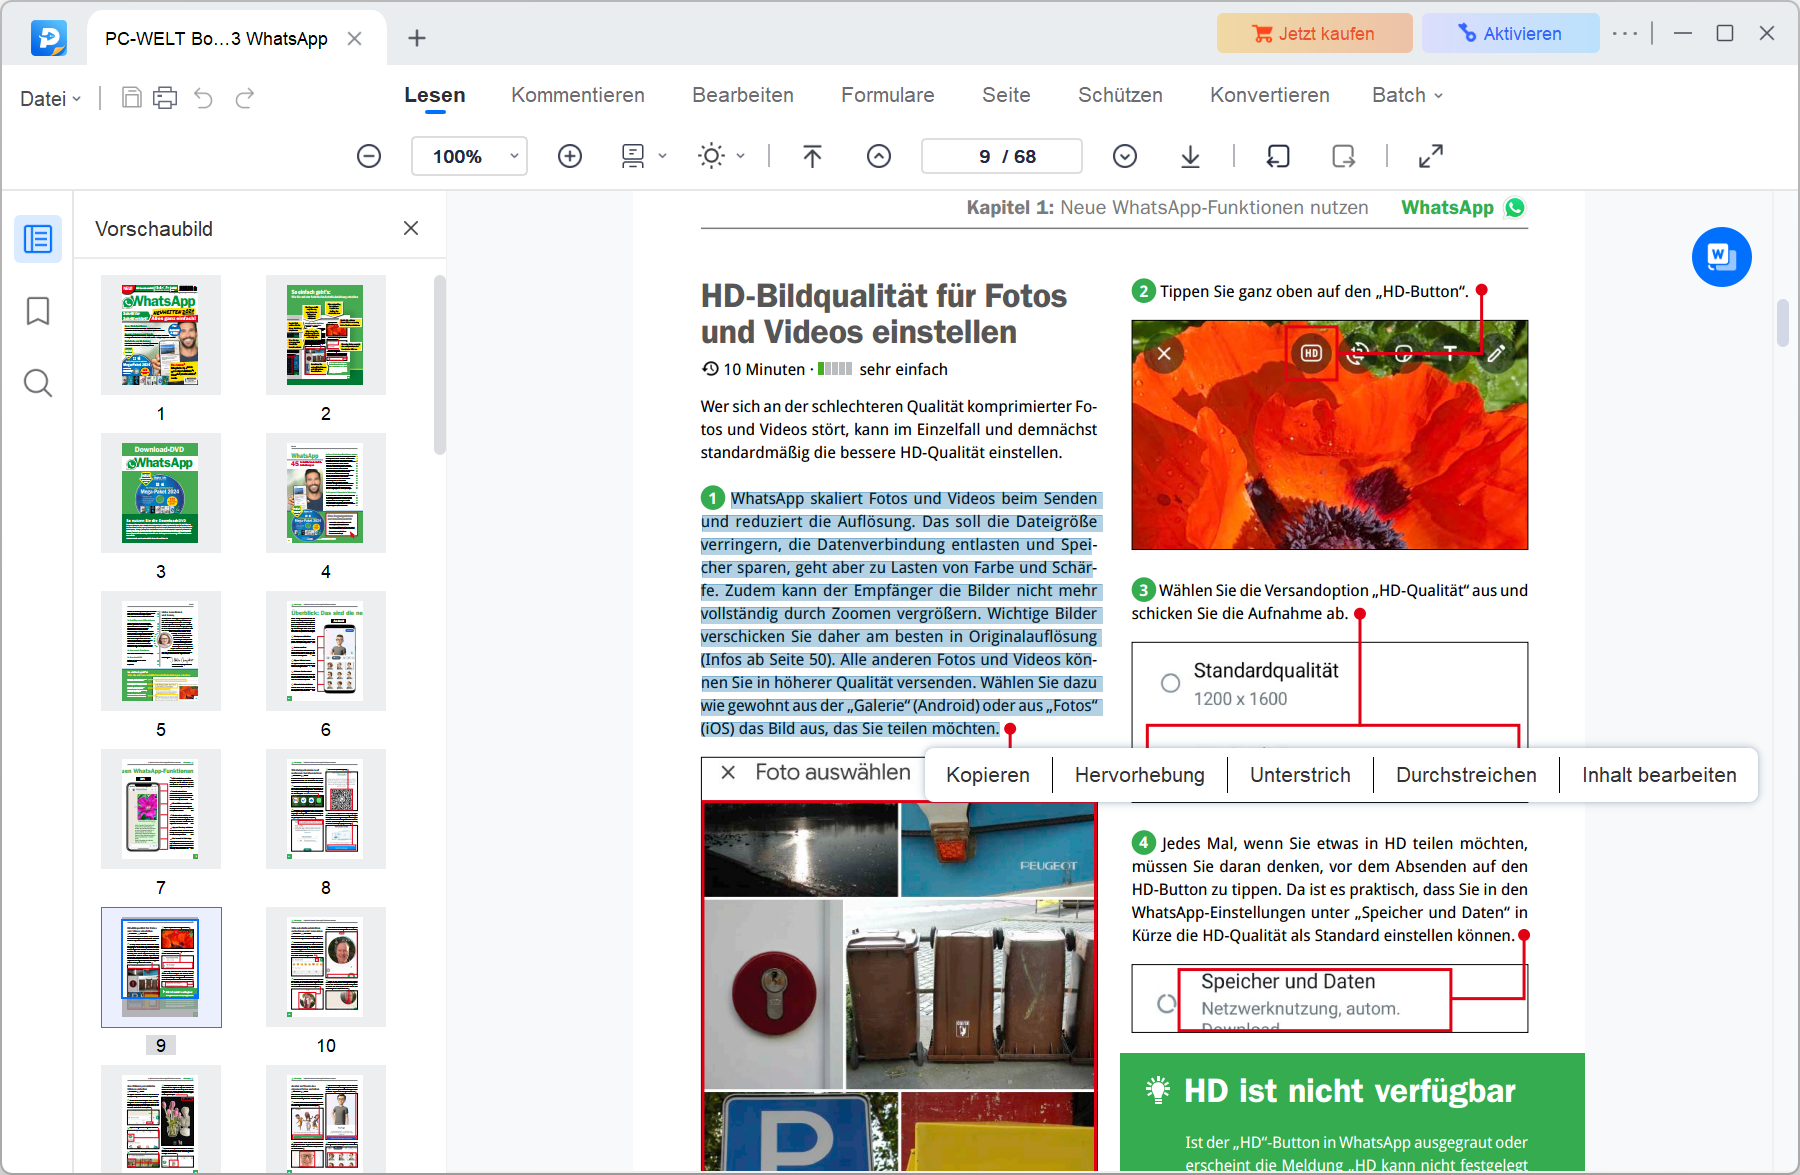Jump to the last page icon

click(x=1190, y=156)
